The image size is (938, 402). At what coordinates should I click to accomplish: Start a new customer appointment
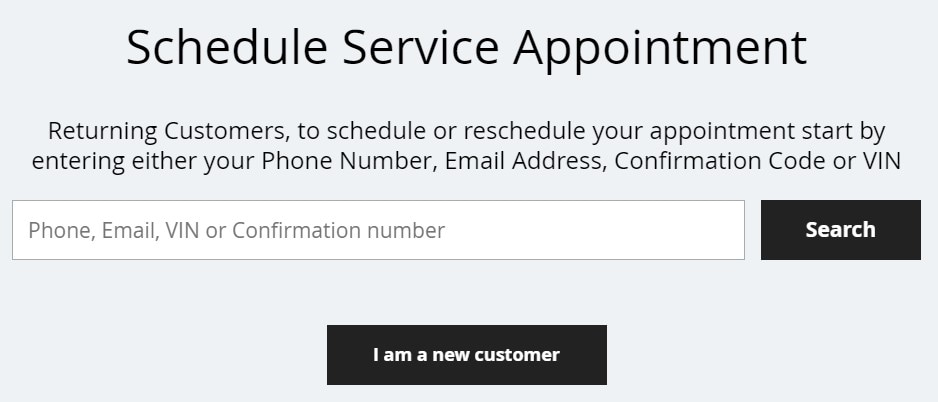[467, 355]
